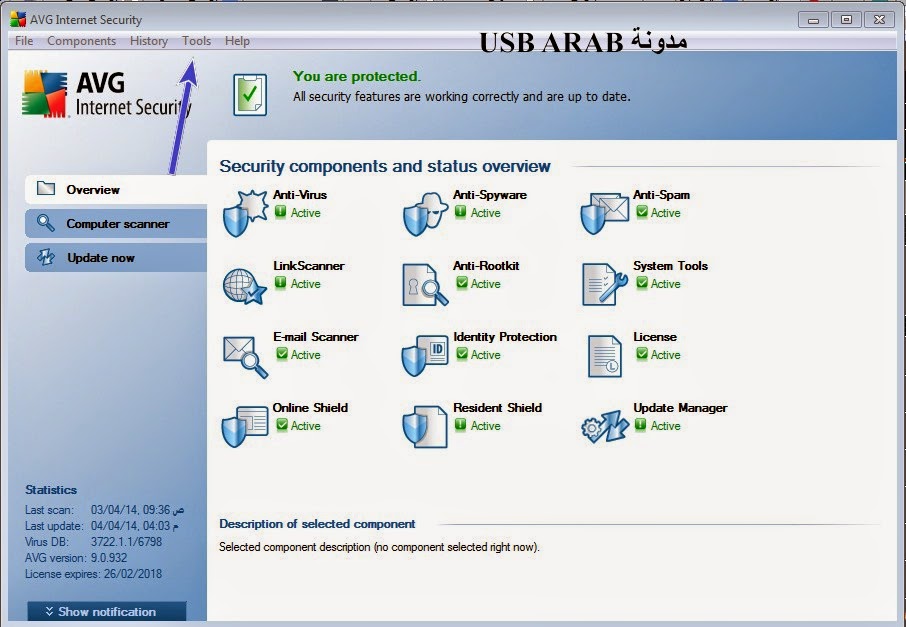
Task: Open the Tools menu
Action: (196, 41)
